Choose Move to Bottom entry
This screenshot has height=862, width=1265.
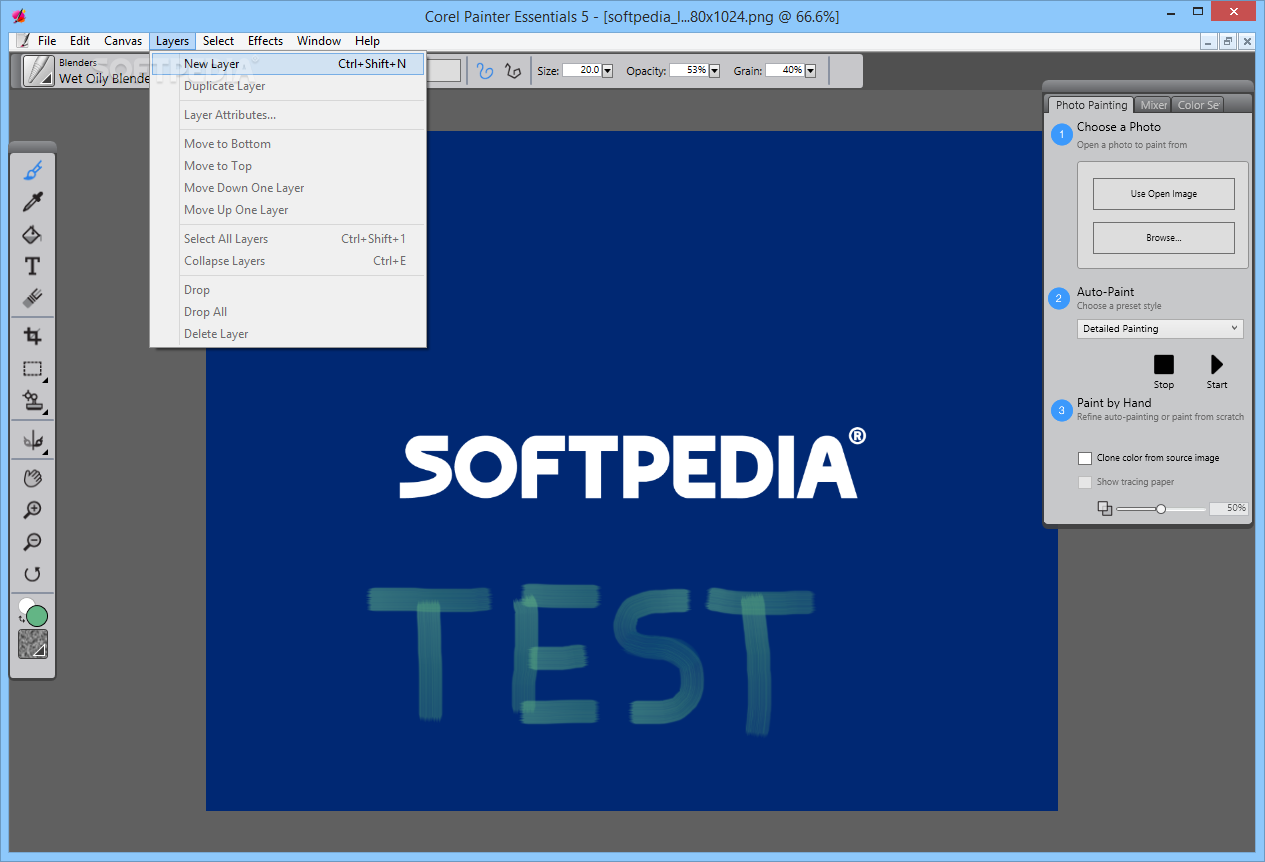coord(288,144)
